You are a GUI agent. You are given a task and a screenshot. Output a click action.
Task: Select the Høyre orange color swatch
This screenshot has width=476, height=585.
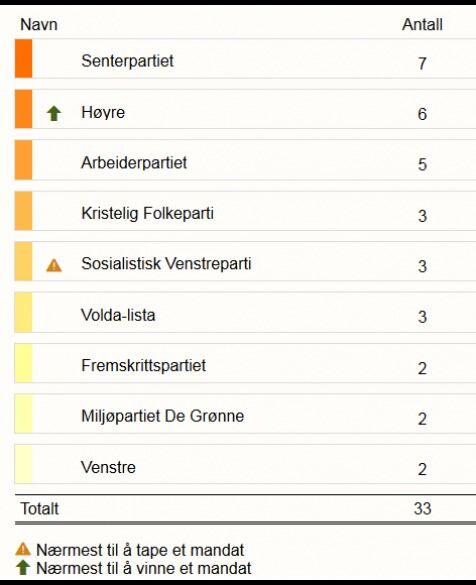click(x=24, y=109)
